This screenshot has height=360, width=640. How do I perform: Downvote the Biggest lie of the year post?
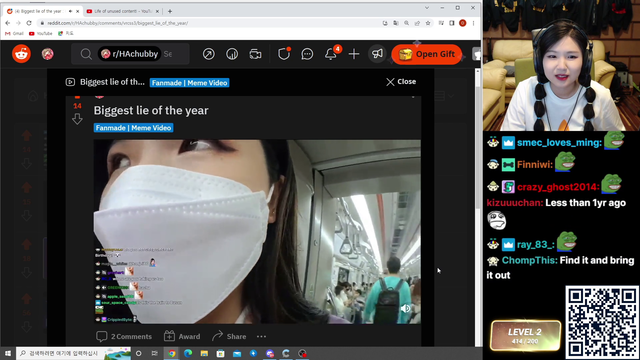point(77,119)
